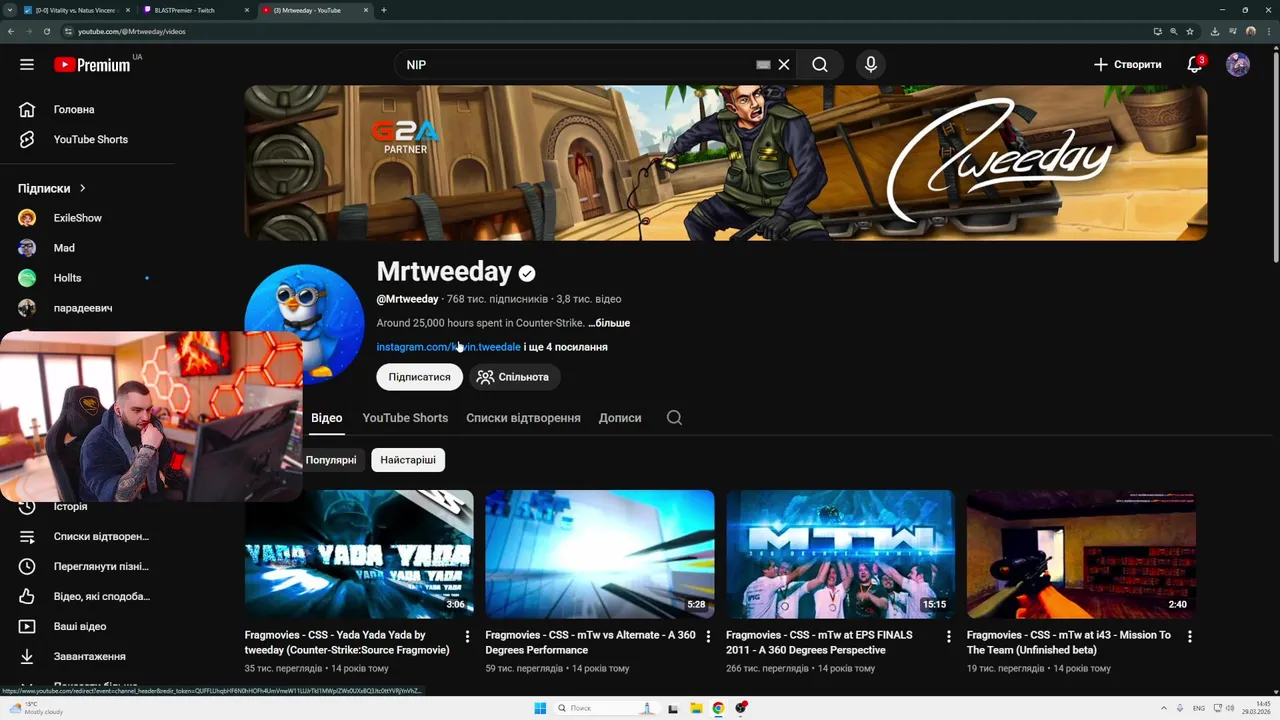Open notifications bell icon
This screenshot has height=720, width=1280.
(1194, 64)
